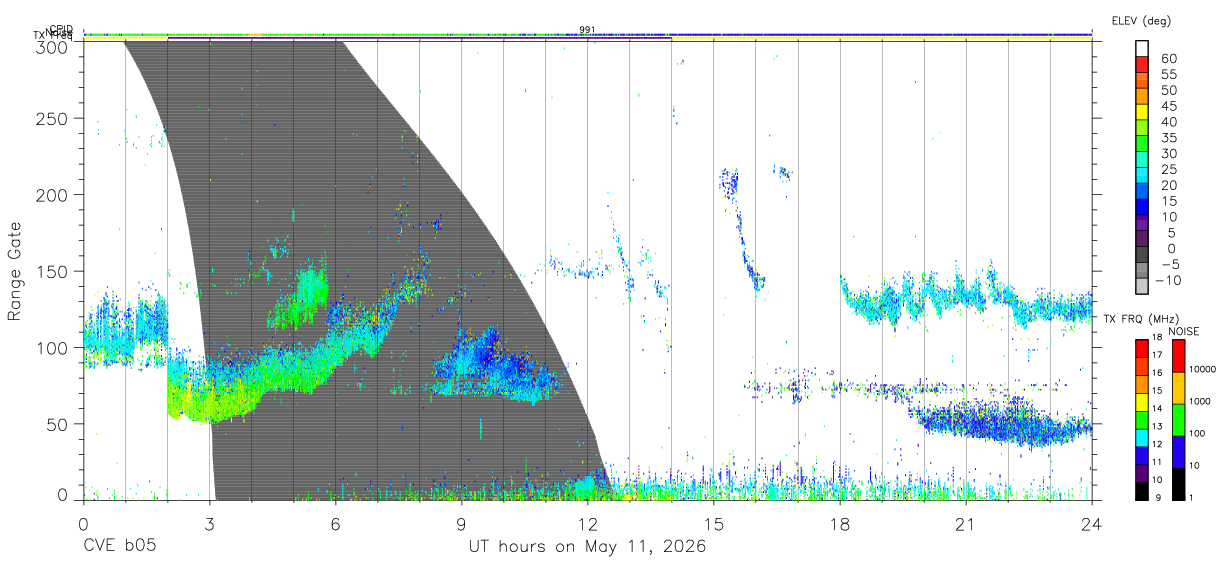Click the '−10' ELEV colorbar label
1228x567 pixels.
pos(1169,280)
